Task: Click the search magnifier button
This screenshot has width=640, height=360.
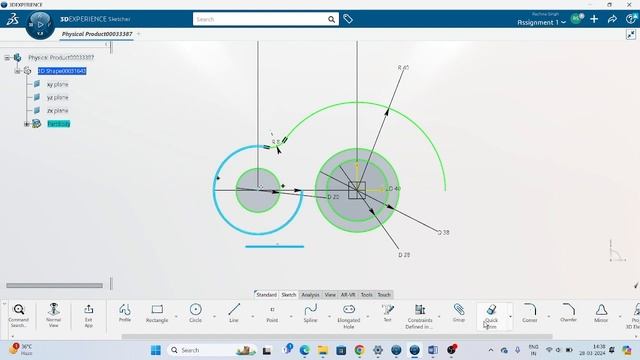Action: coord(331,19)
